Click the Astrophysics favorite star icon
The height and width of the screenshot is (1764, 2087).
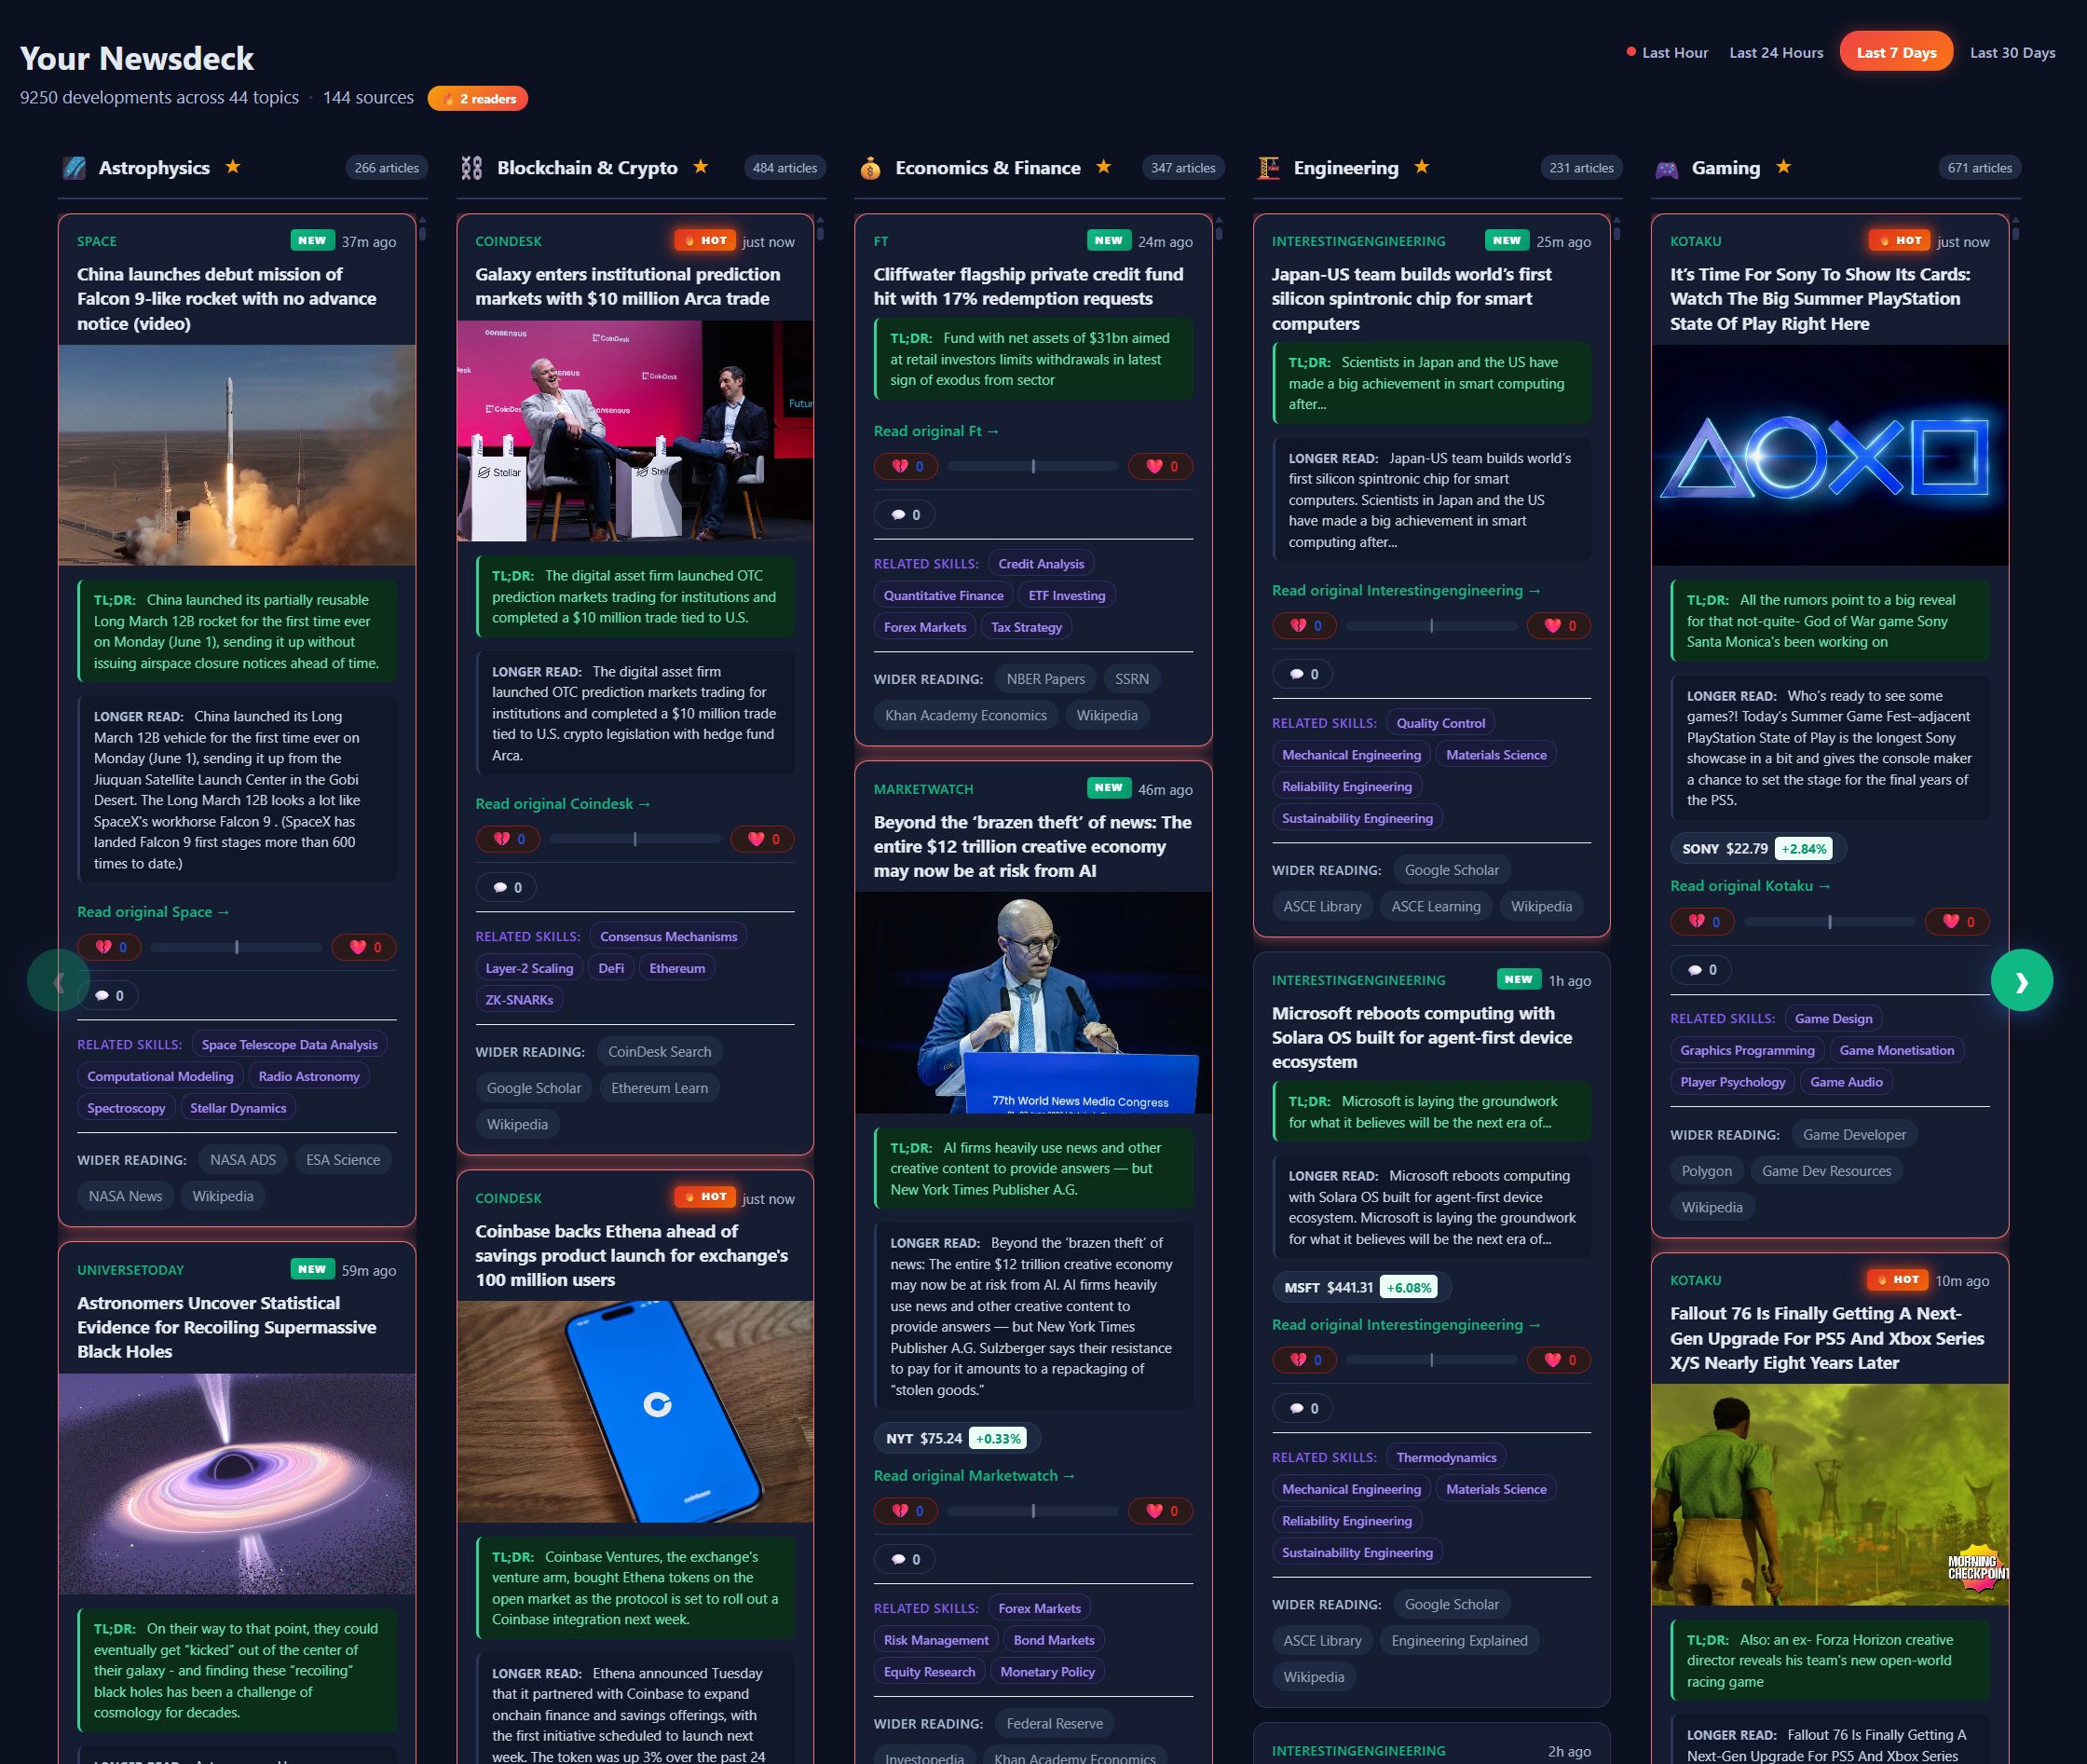click(x=233, y=167)
